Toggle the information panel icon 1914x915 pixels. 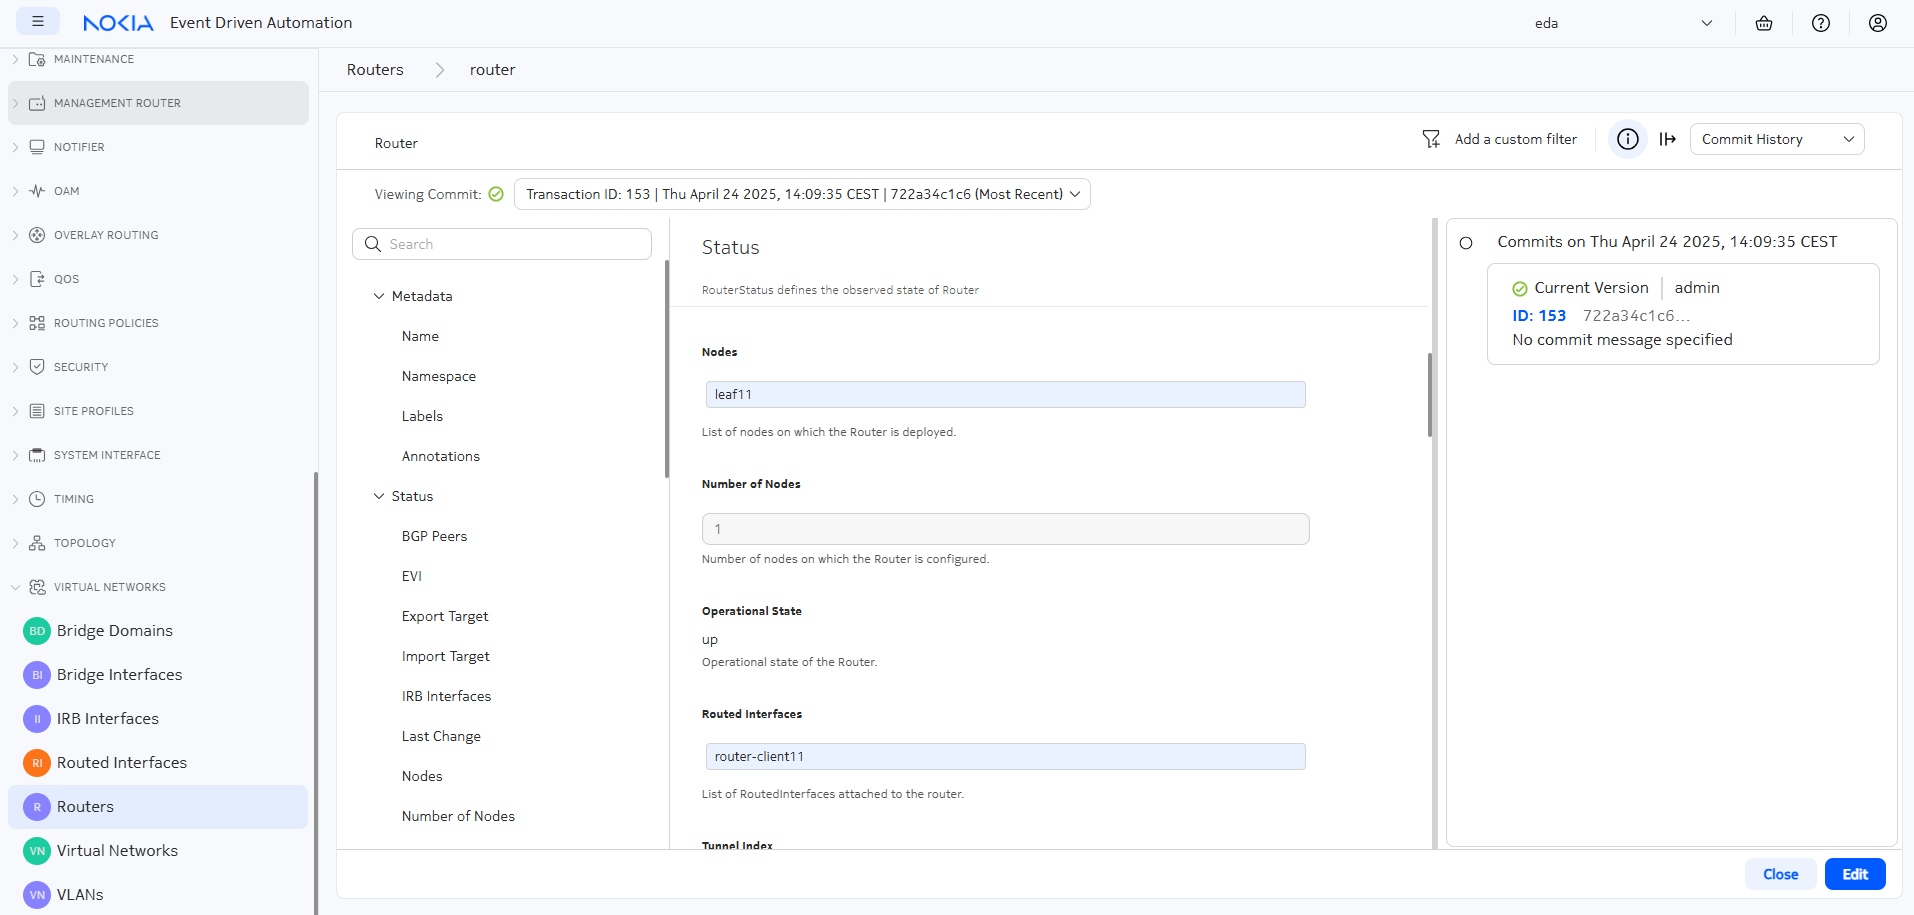pos(1627,139)
